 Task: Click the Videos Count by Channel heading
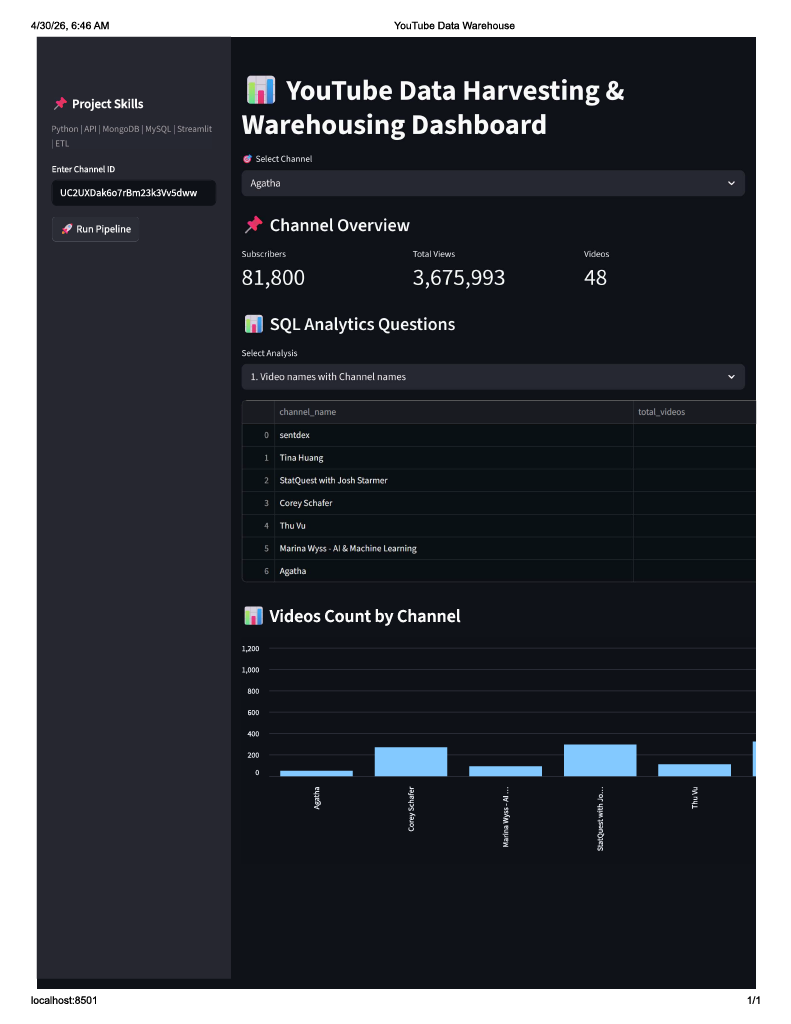364,616
